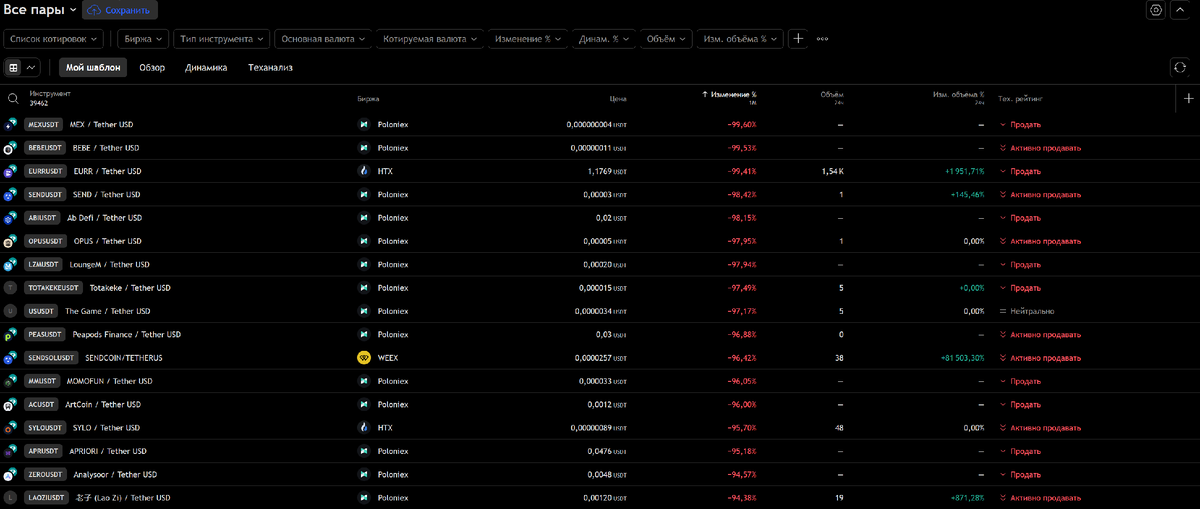Open the Котируемая валюта filter dropdown
Screen dimensions: 1200x509
(x=430, y=39)
